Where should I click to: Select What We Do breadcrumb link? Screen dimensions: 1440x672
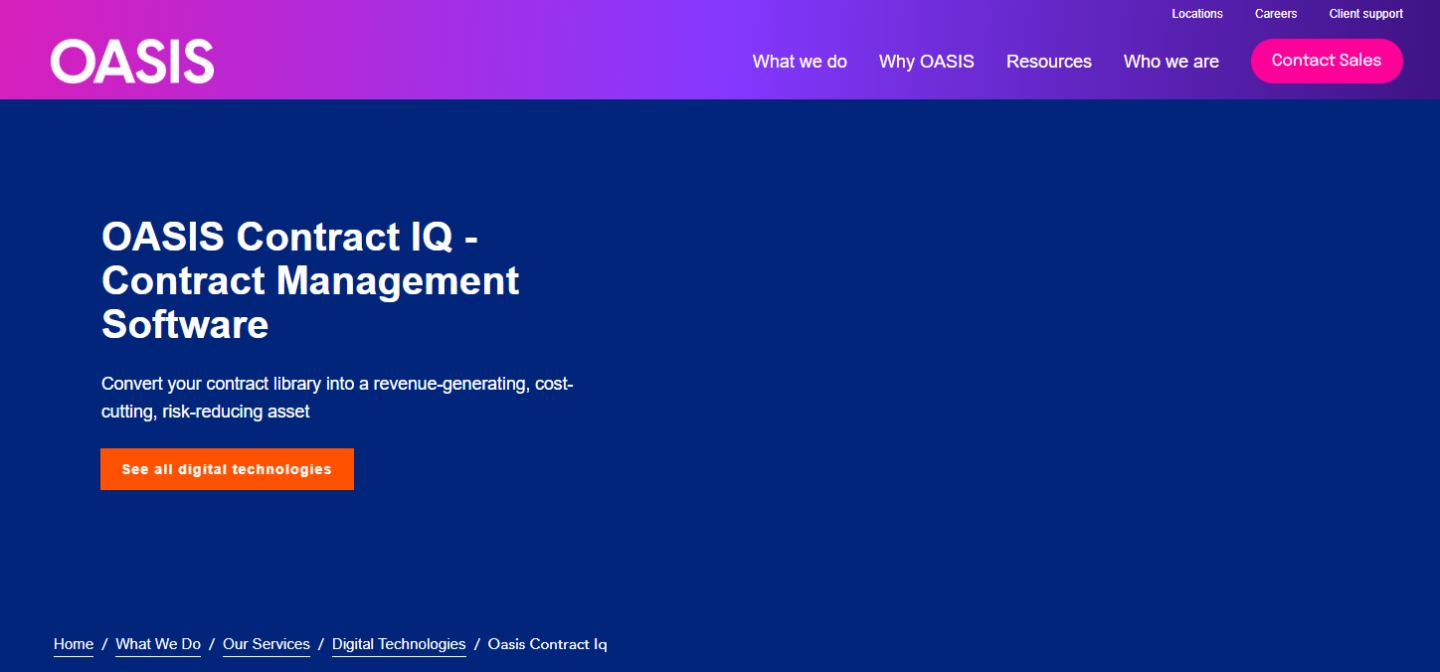pyautogui.click(x=158, y=645)
